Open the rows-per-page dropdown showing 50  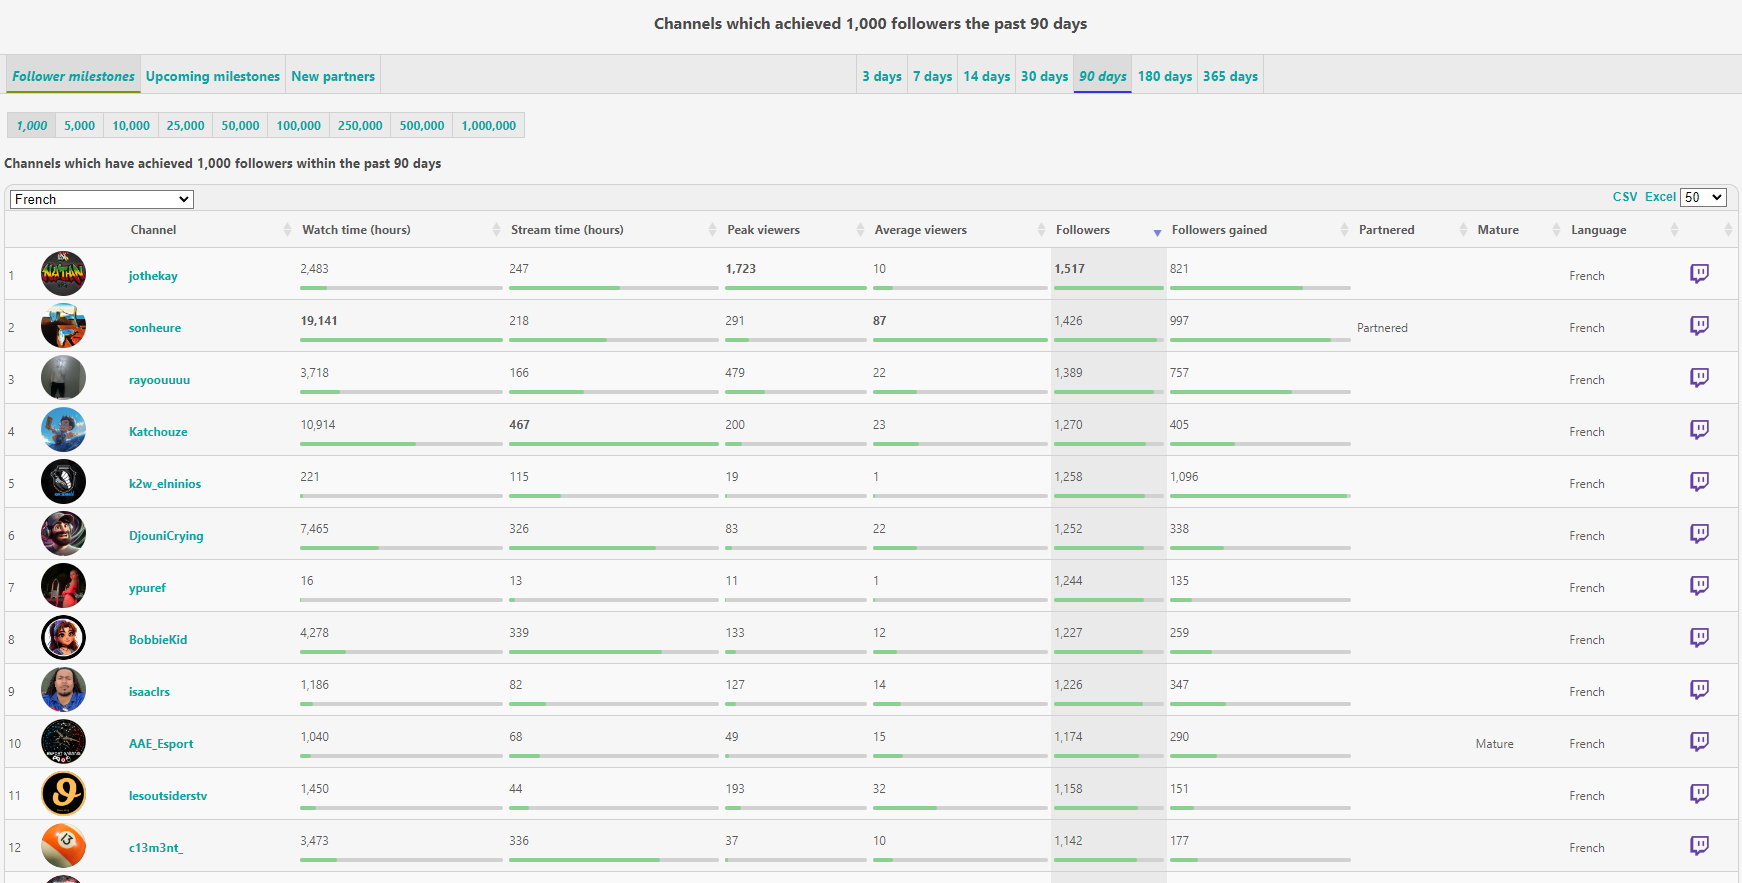(1703, 197)
